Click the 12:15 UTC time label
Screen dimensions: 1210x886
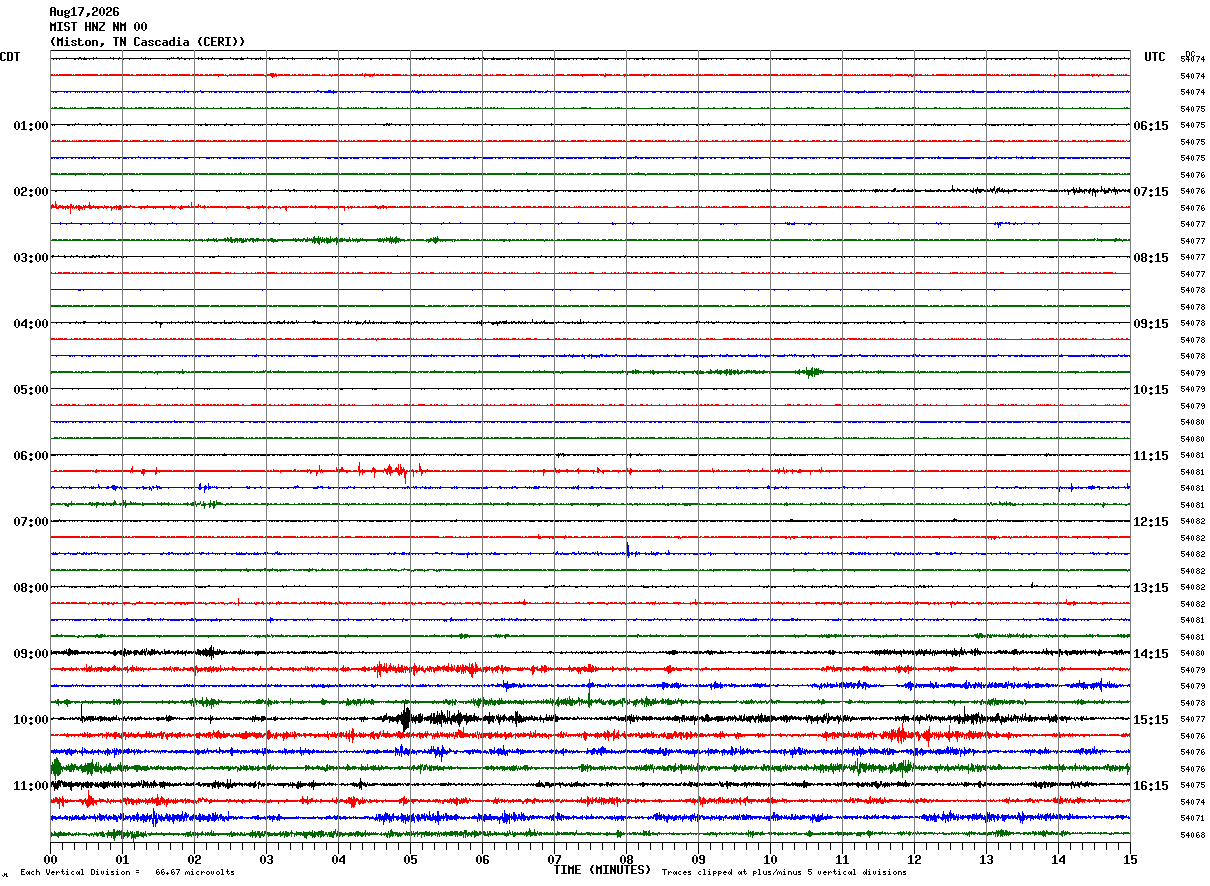click(x=1151, y=522)
